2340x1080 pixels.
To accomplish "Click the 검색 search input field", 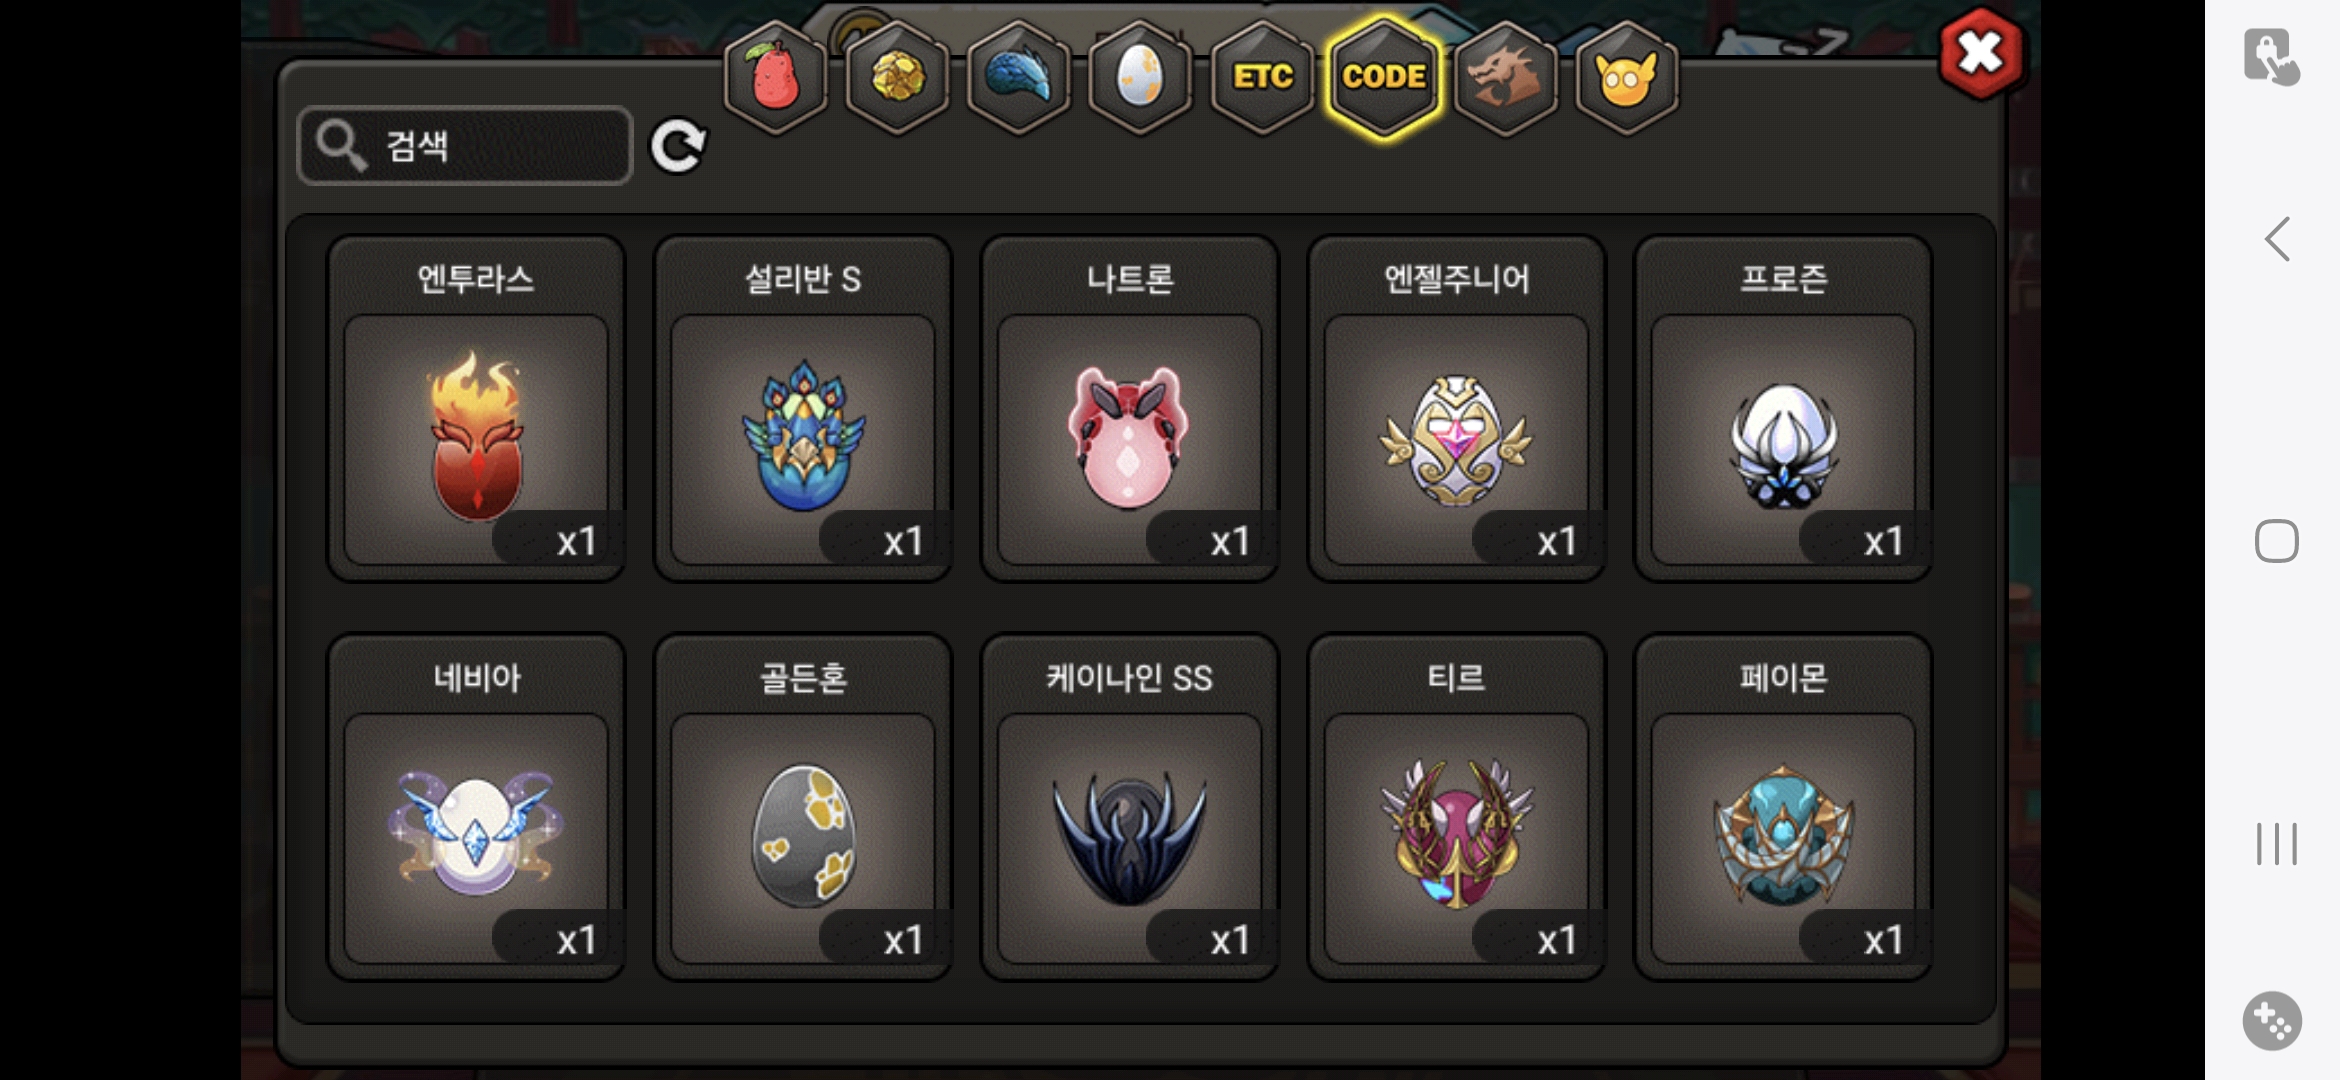I will click(x=465, y=146).
